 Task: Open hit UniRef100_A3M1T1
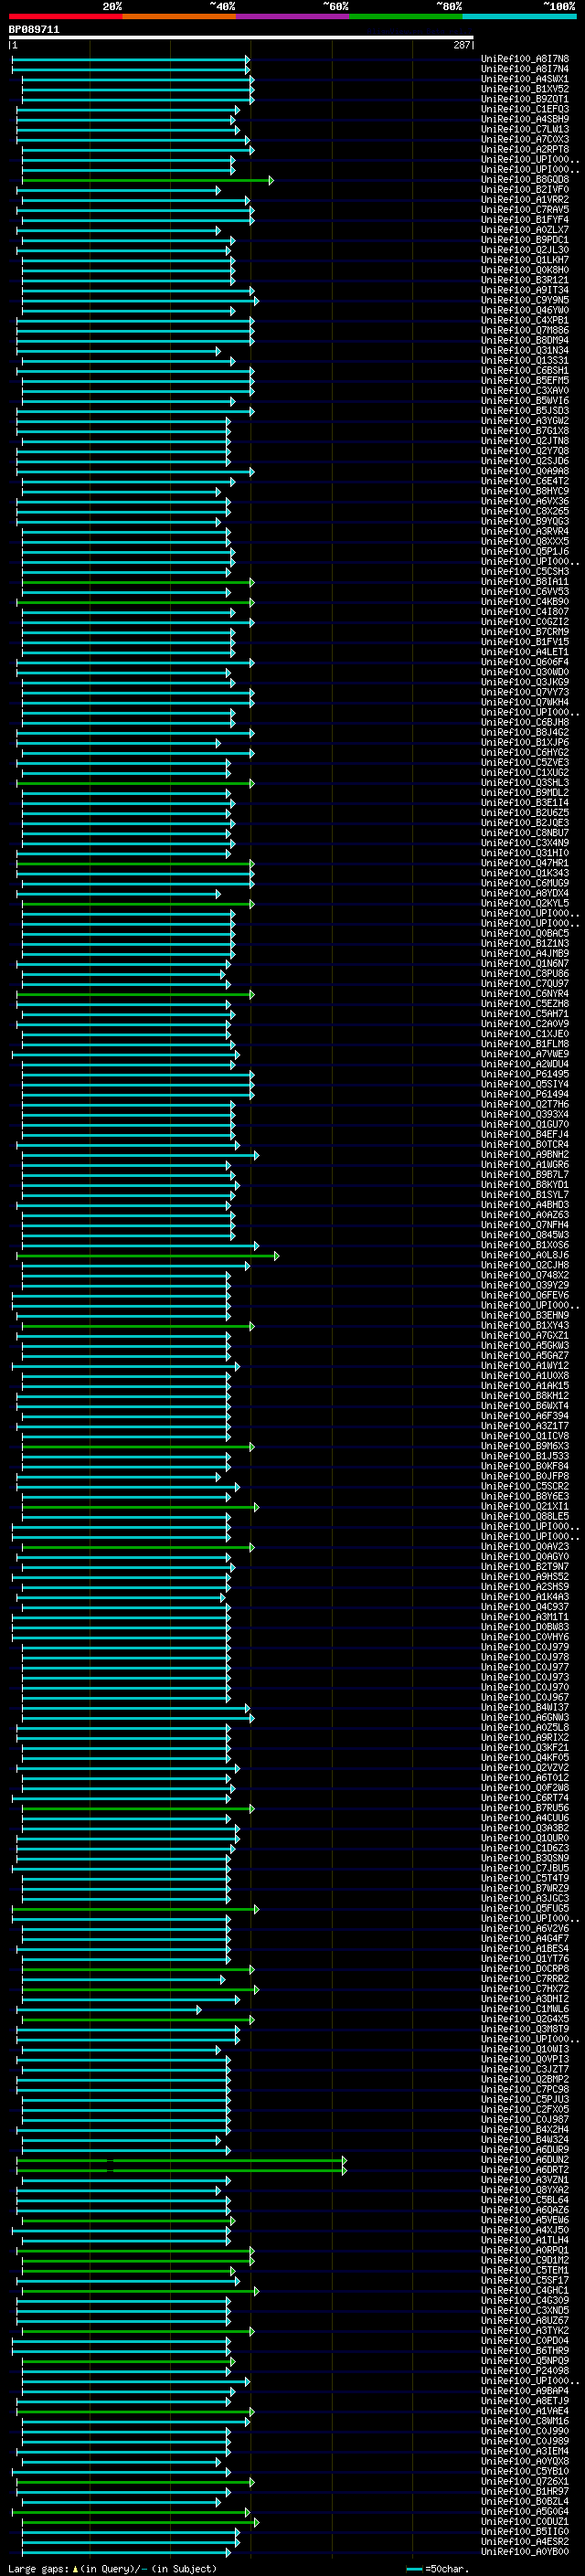click(x=525, y=1617)
